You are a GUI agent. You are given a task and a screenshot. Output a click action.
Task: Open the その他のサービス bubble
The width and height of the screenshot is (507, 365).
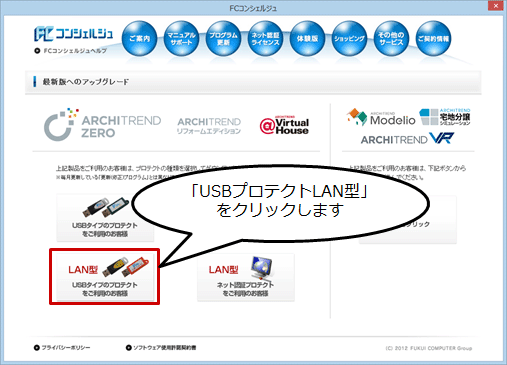[x=391, y=38]
